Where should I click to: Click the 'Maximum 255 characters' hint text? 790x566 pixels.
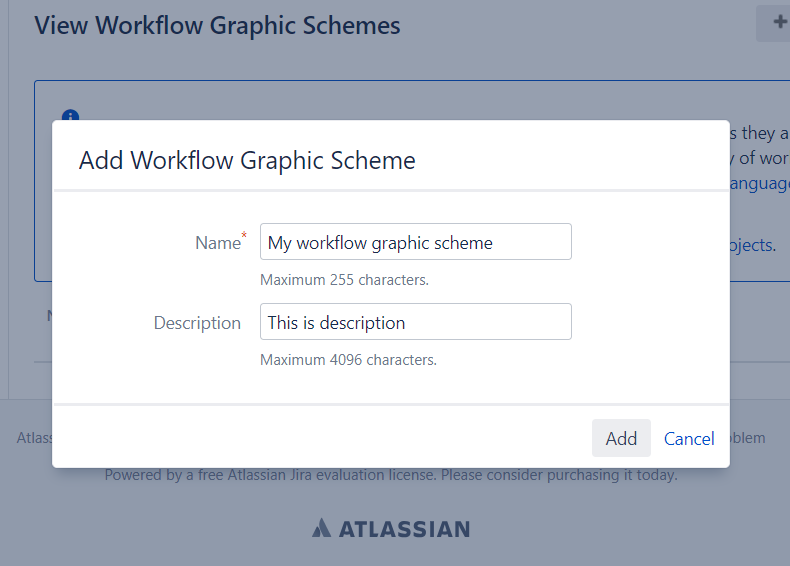(344, 280)
